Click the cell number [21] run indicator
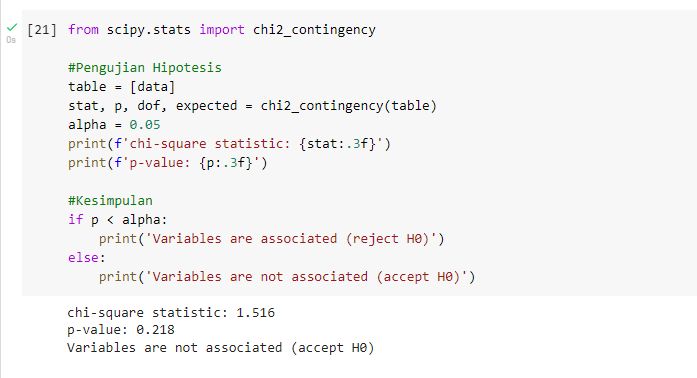697x378 pixels. [x=42, y=30]
